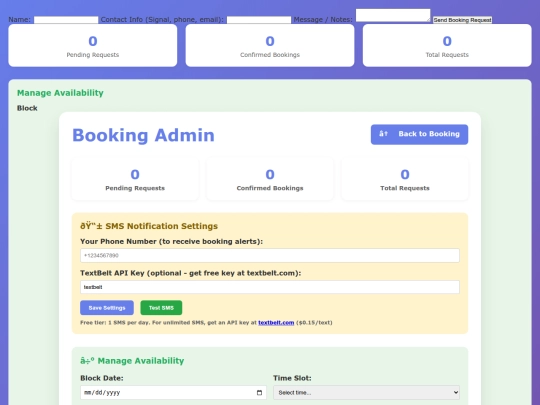Open the textbelt.com link
This screenshot has height=405, width=540.
point(276,323)
